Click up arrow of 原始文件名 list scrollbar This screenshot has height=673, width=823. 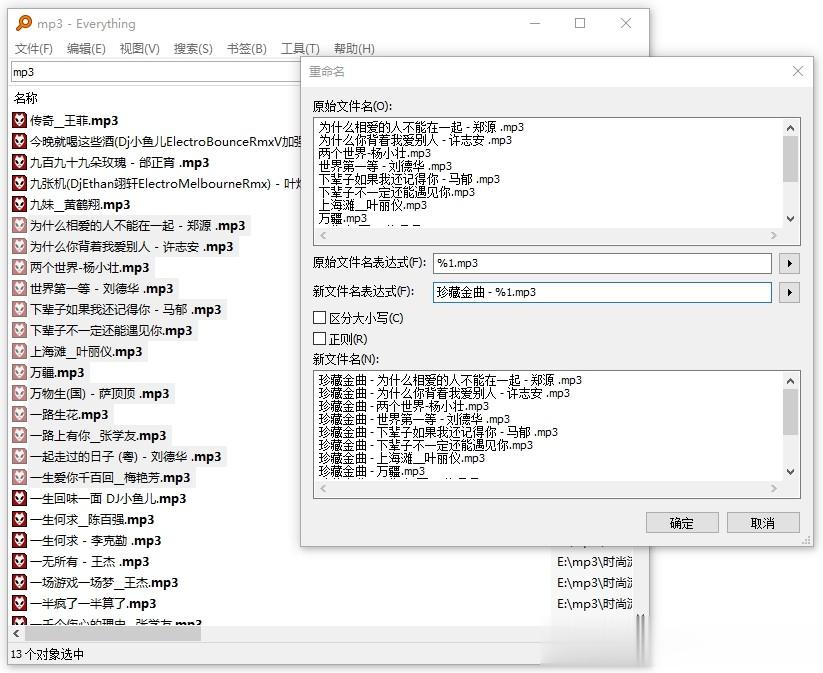click(790, 128)
